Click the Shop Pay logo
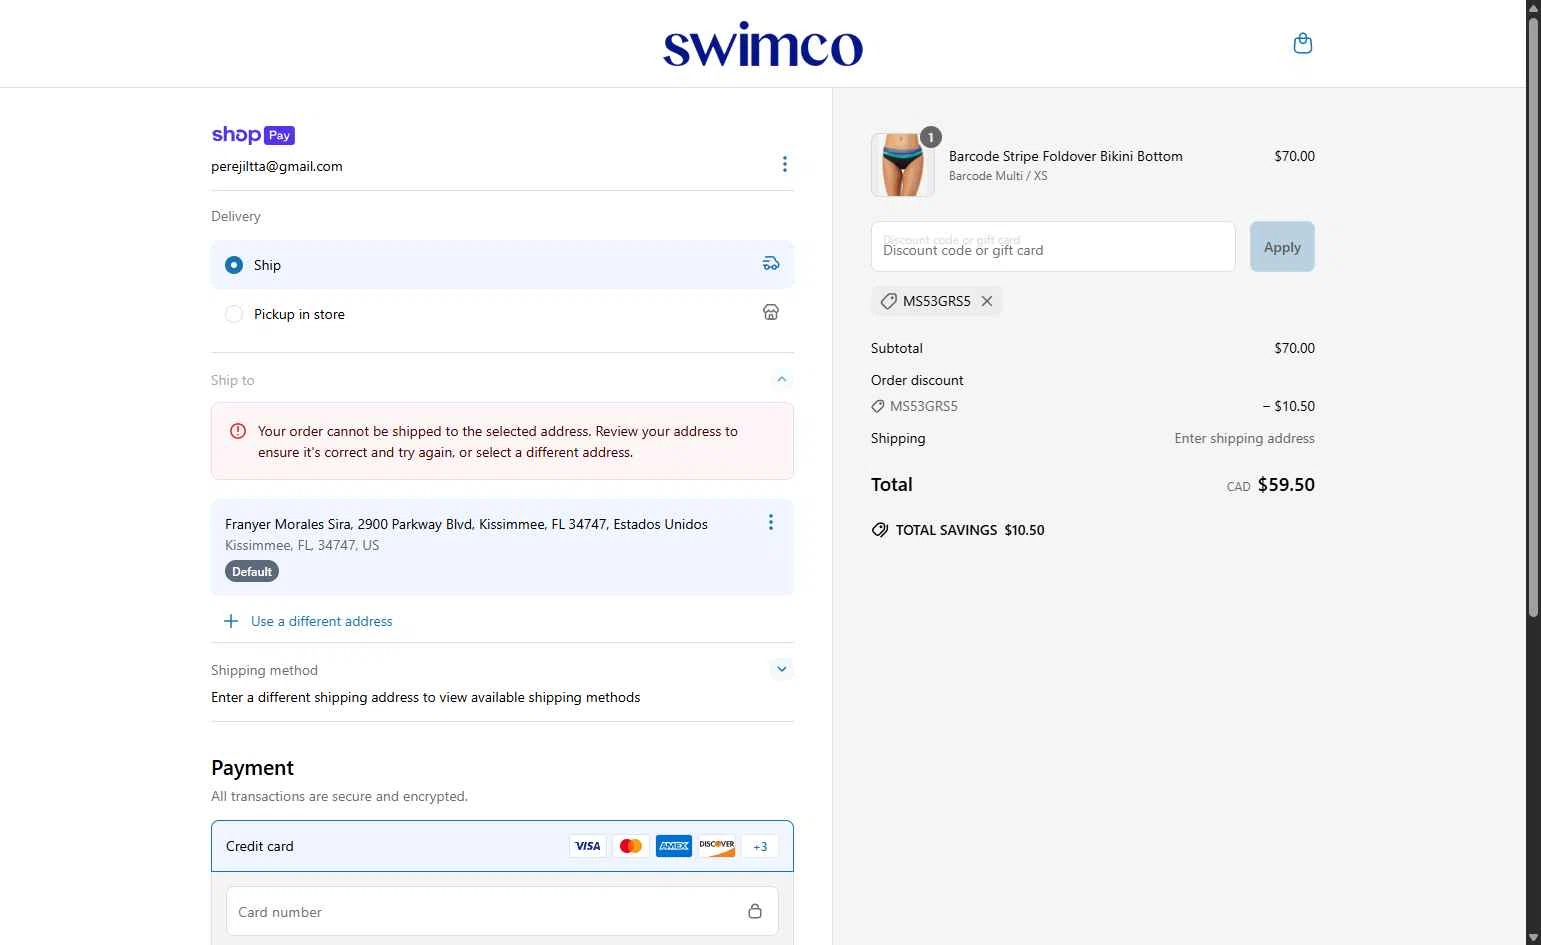Image resolution: width=1541 pixels, height=945 pixels. click(x=253, y=135)
